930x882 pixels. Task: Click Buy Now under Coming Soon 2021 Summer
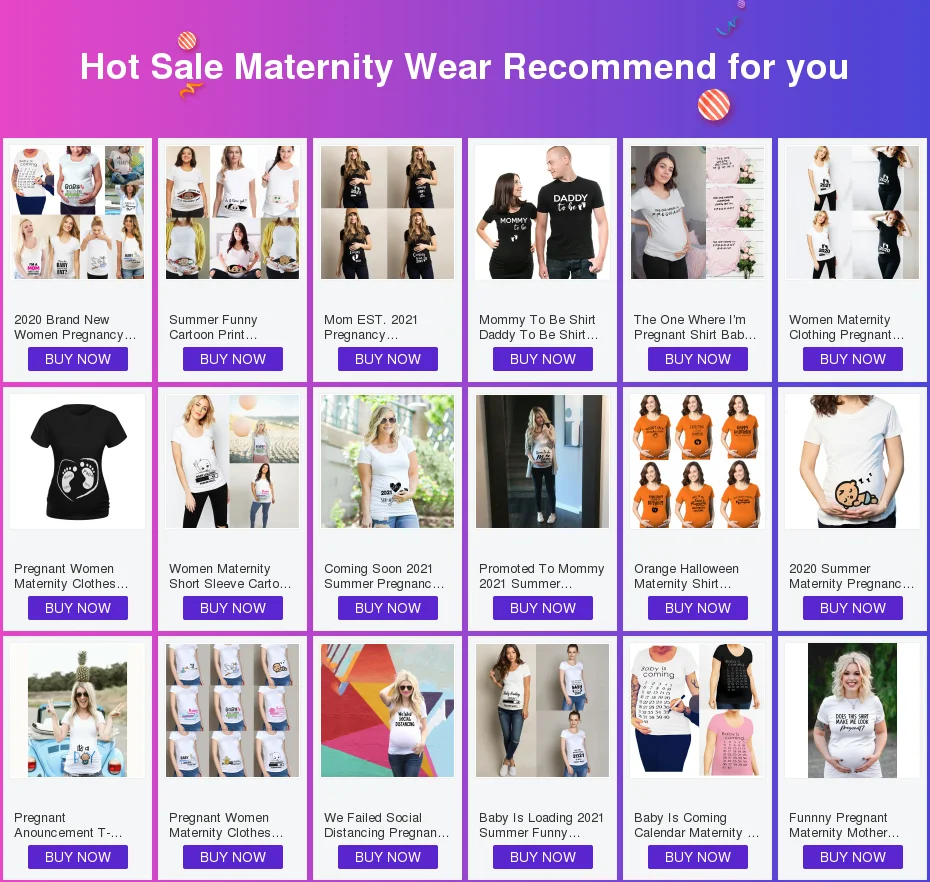coord(388,608)
